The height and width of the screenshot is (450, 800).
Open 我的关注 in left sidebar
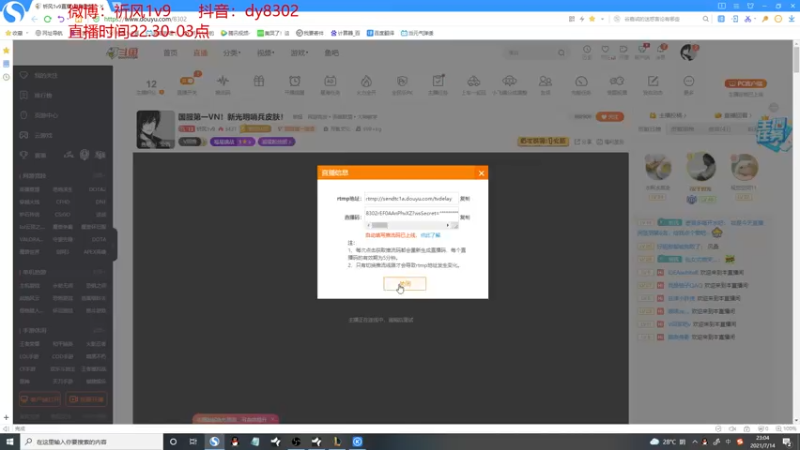pyautogui.click(x=46, y=76)
